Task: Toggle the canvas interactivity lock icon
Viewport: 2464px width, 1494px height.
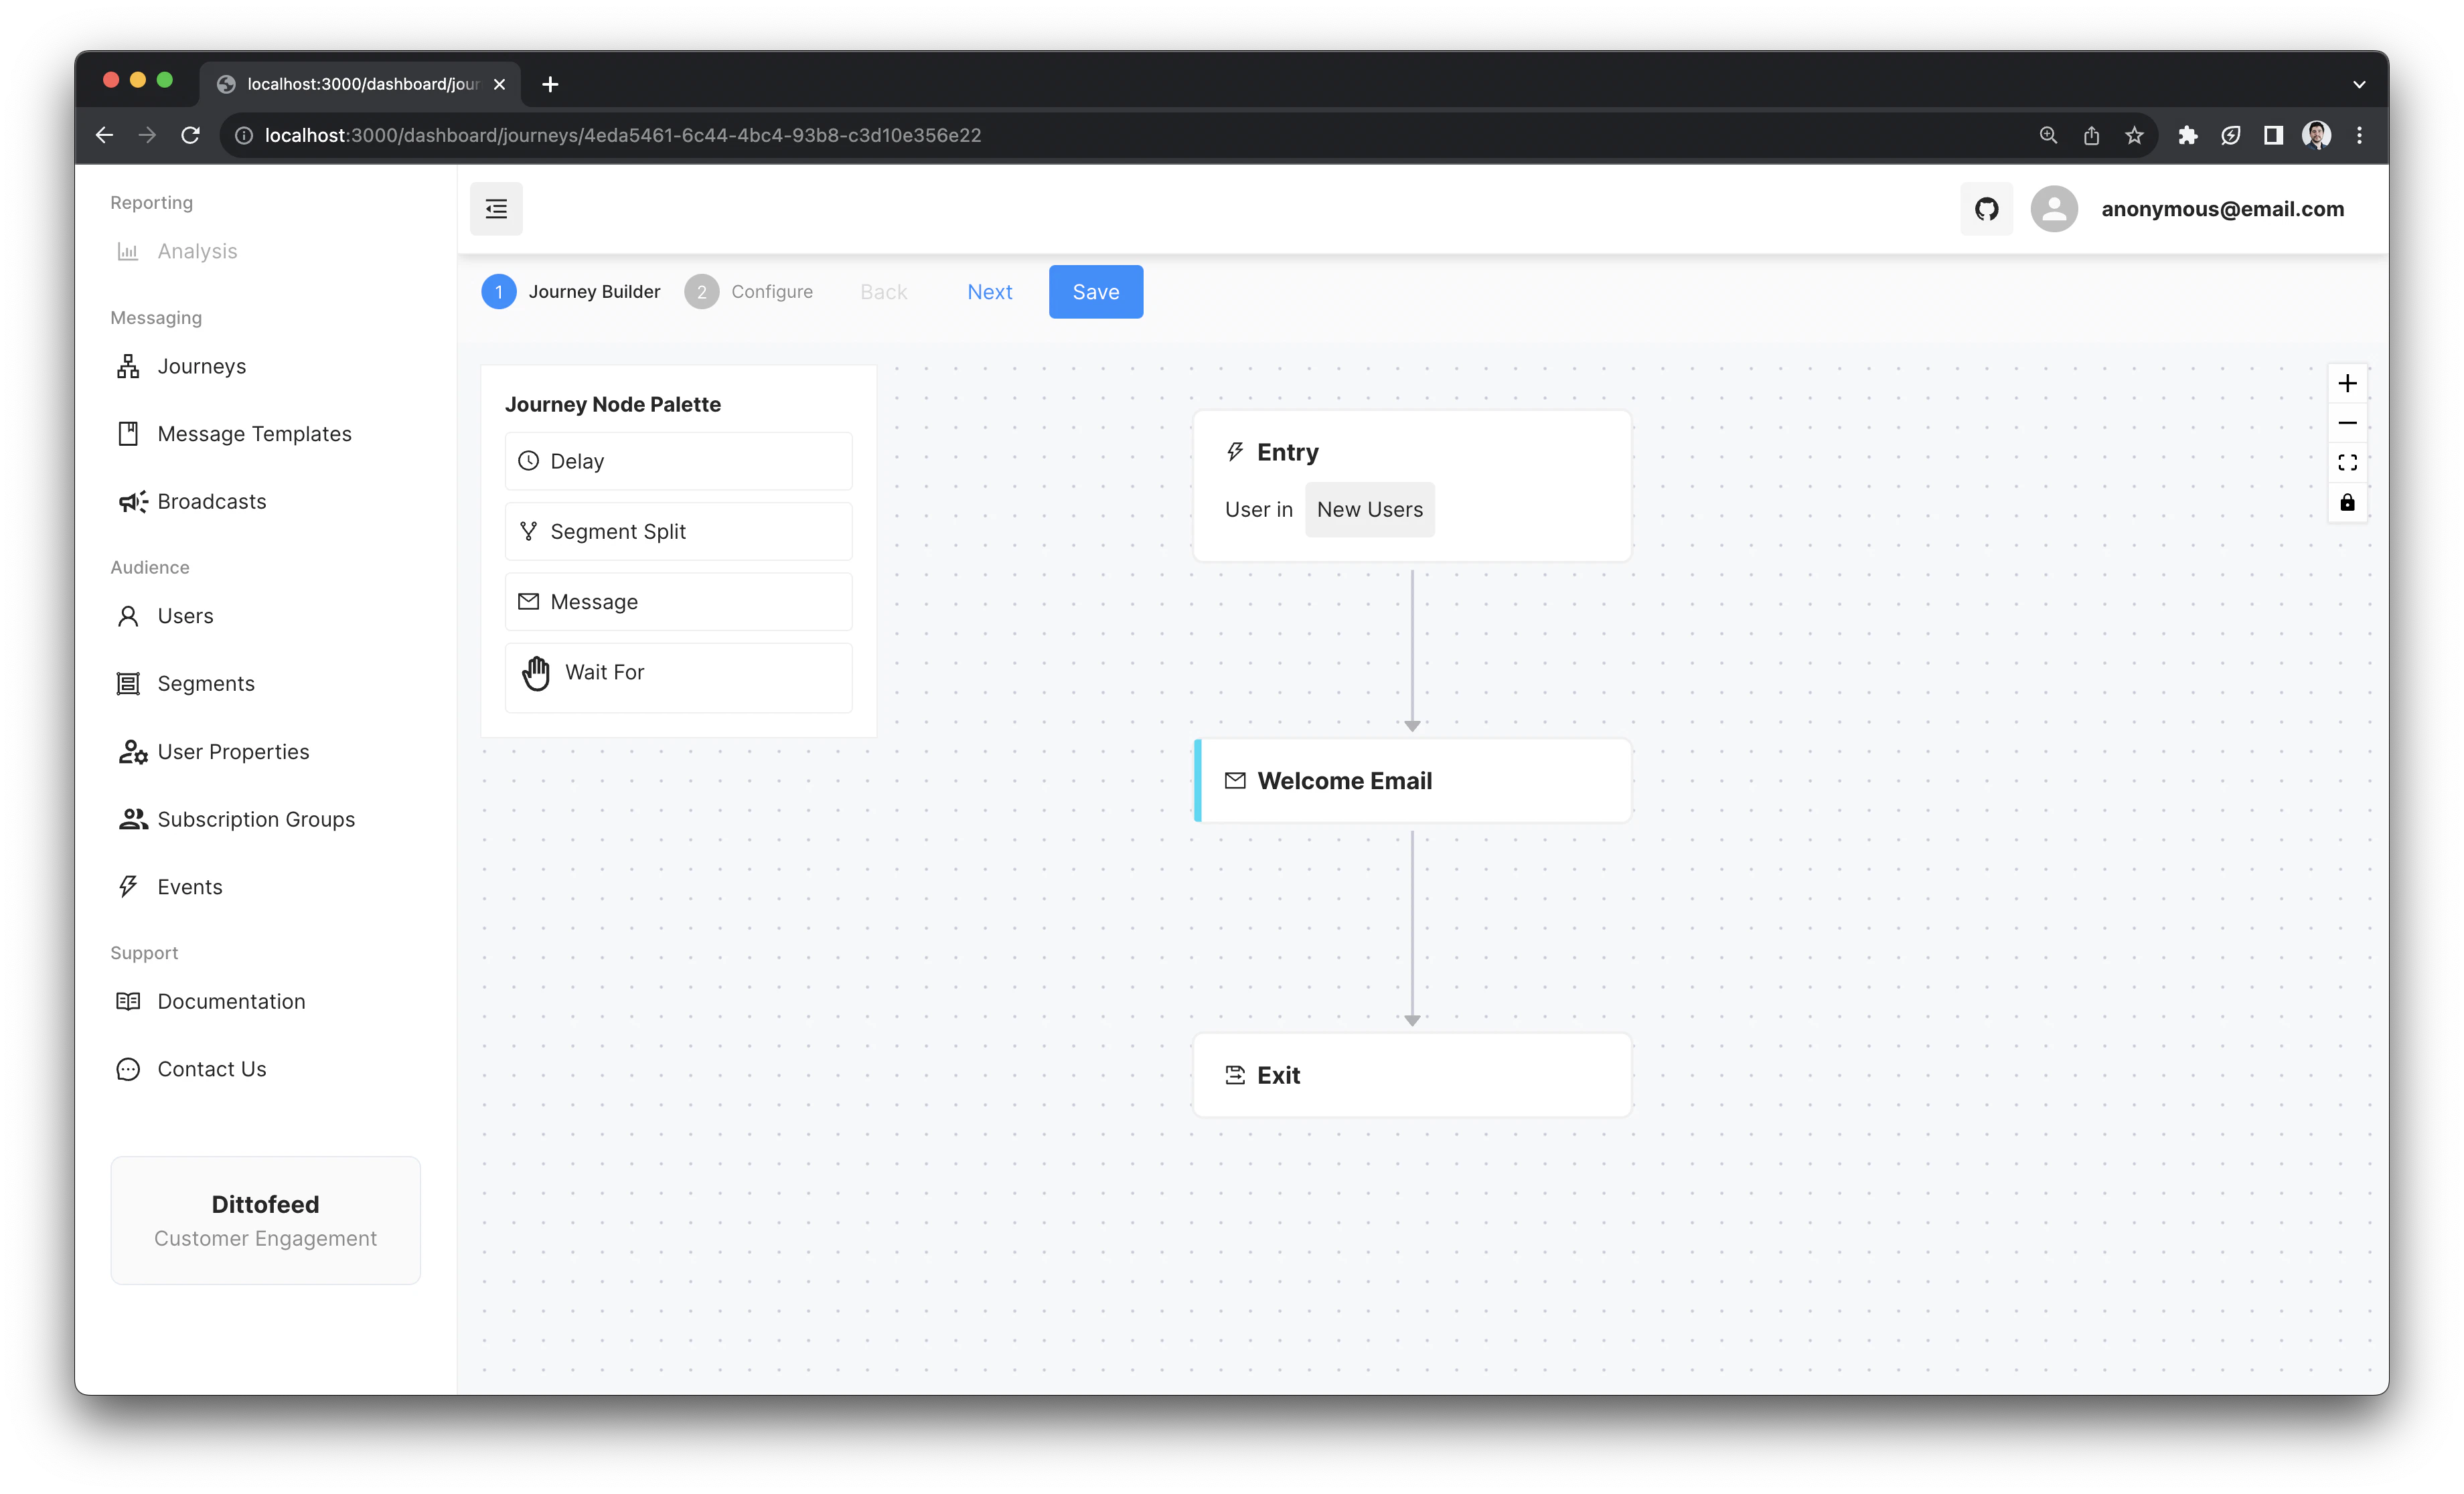Action: click(2347, 502)
